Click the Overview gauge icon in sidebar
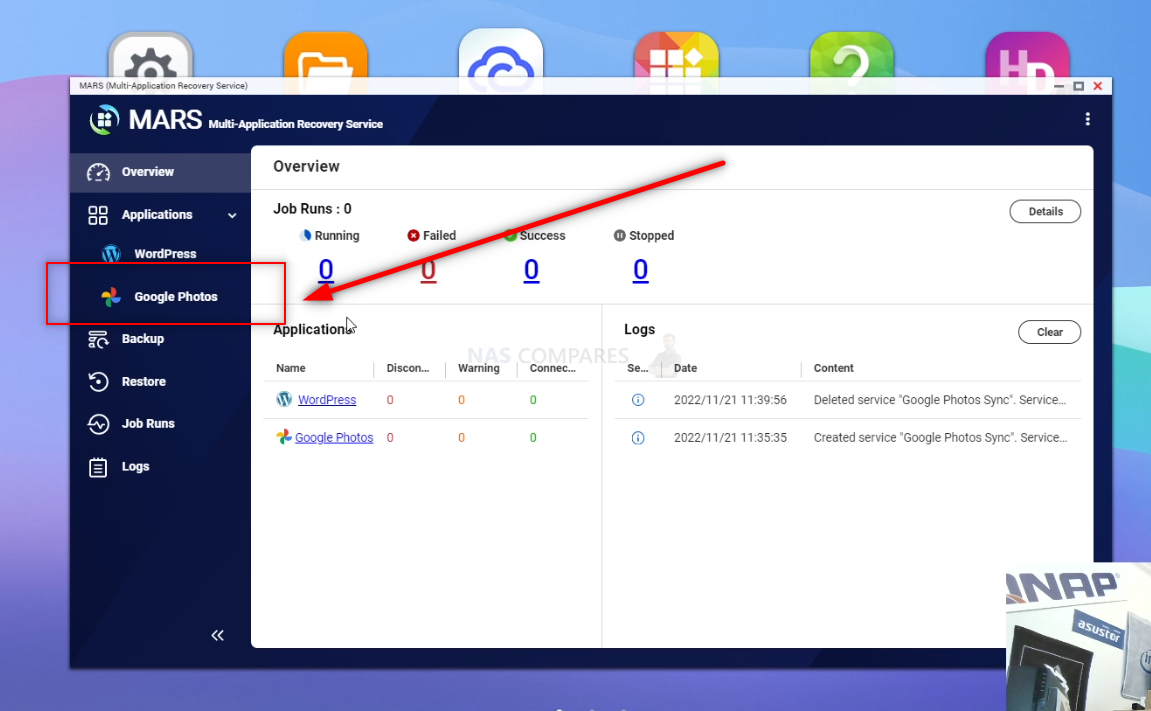 (98, 172)
